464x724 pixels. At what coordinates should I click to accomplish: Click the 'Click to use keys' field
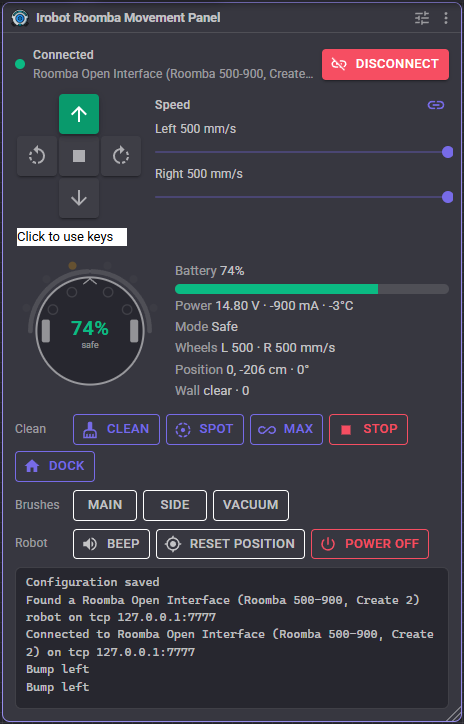click(x=72, y=237)
